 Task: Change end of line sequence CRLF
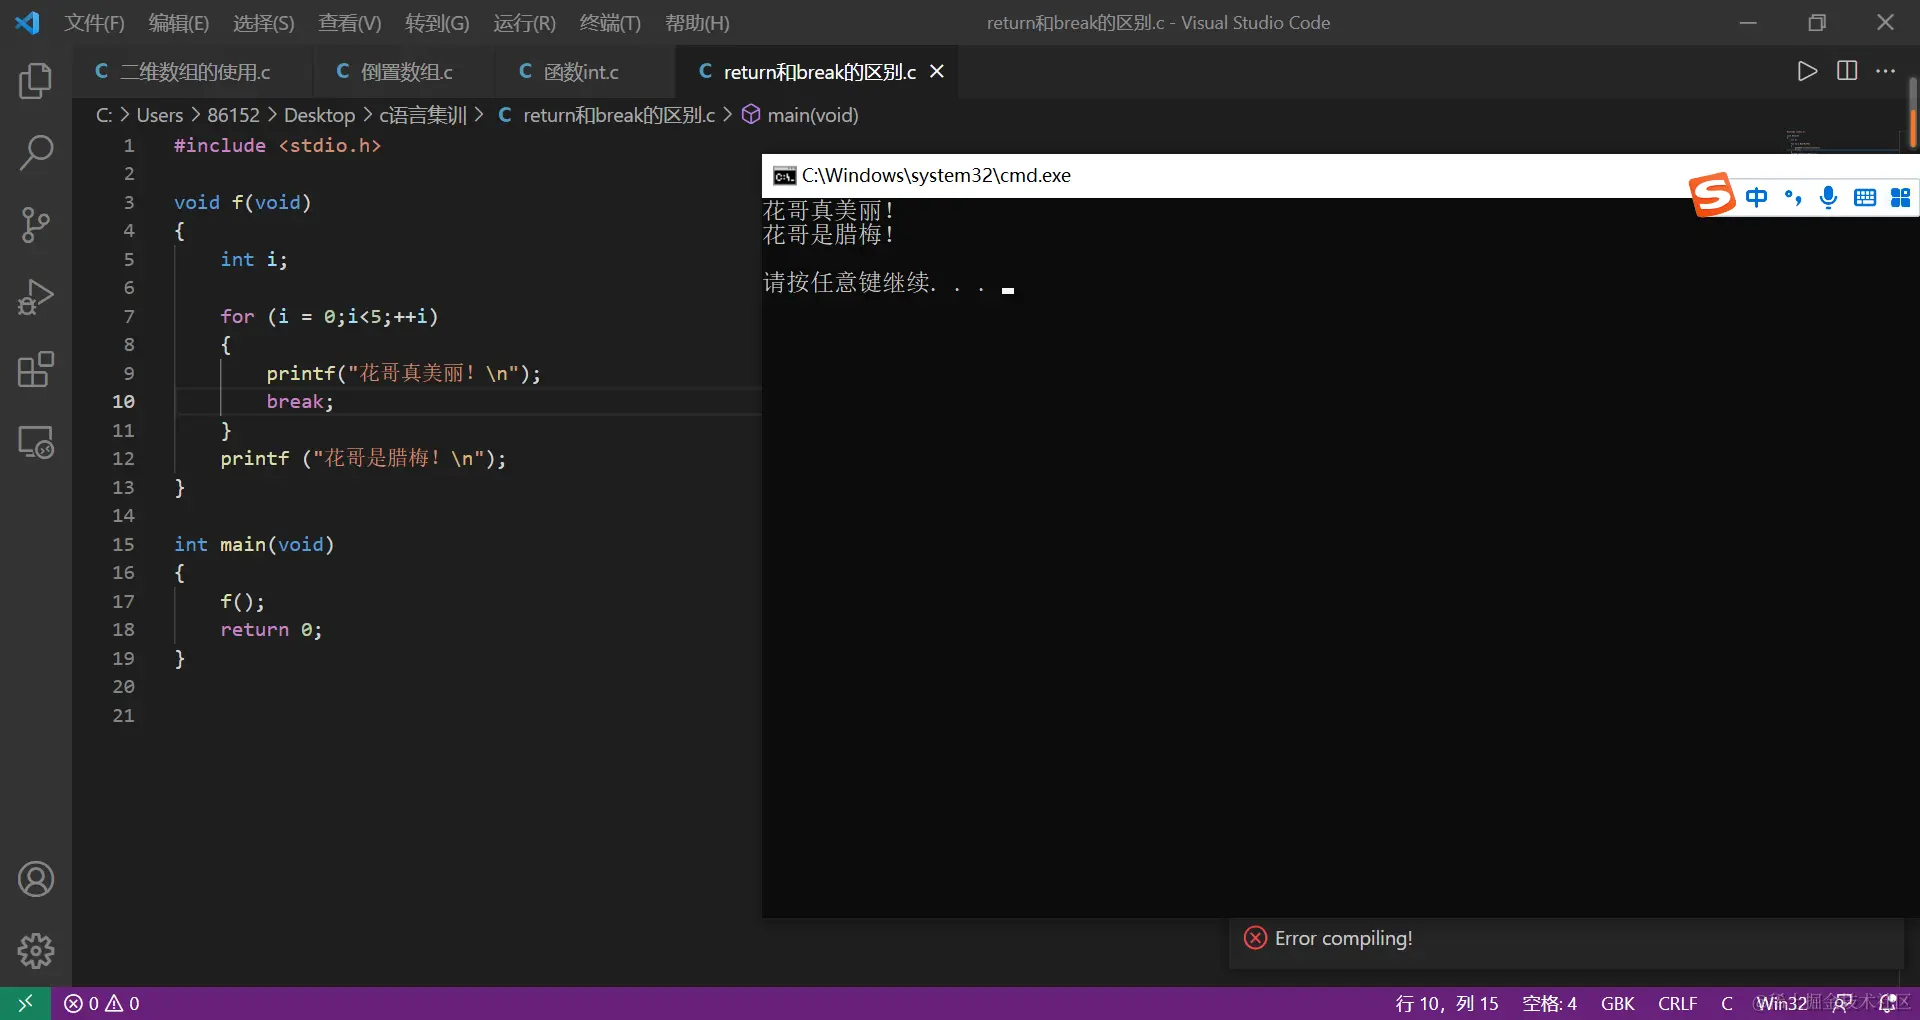click(1677, 1003)
